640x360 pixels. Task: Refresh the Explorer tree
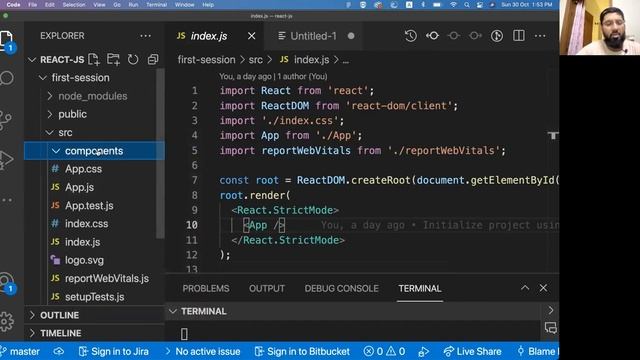[133, 60]
